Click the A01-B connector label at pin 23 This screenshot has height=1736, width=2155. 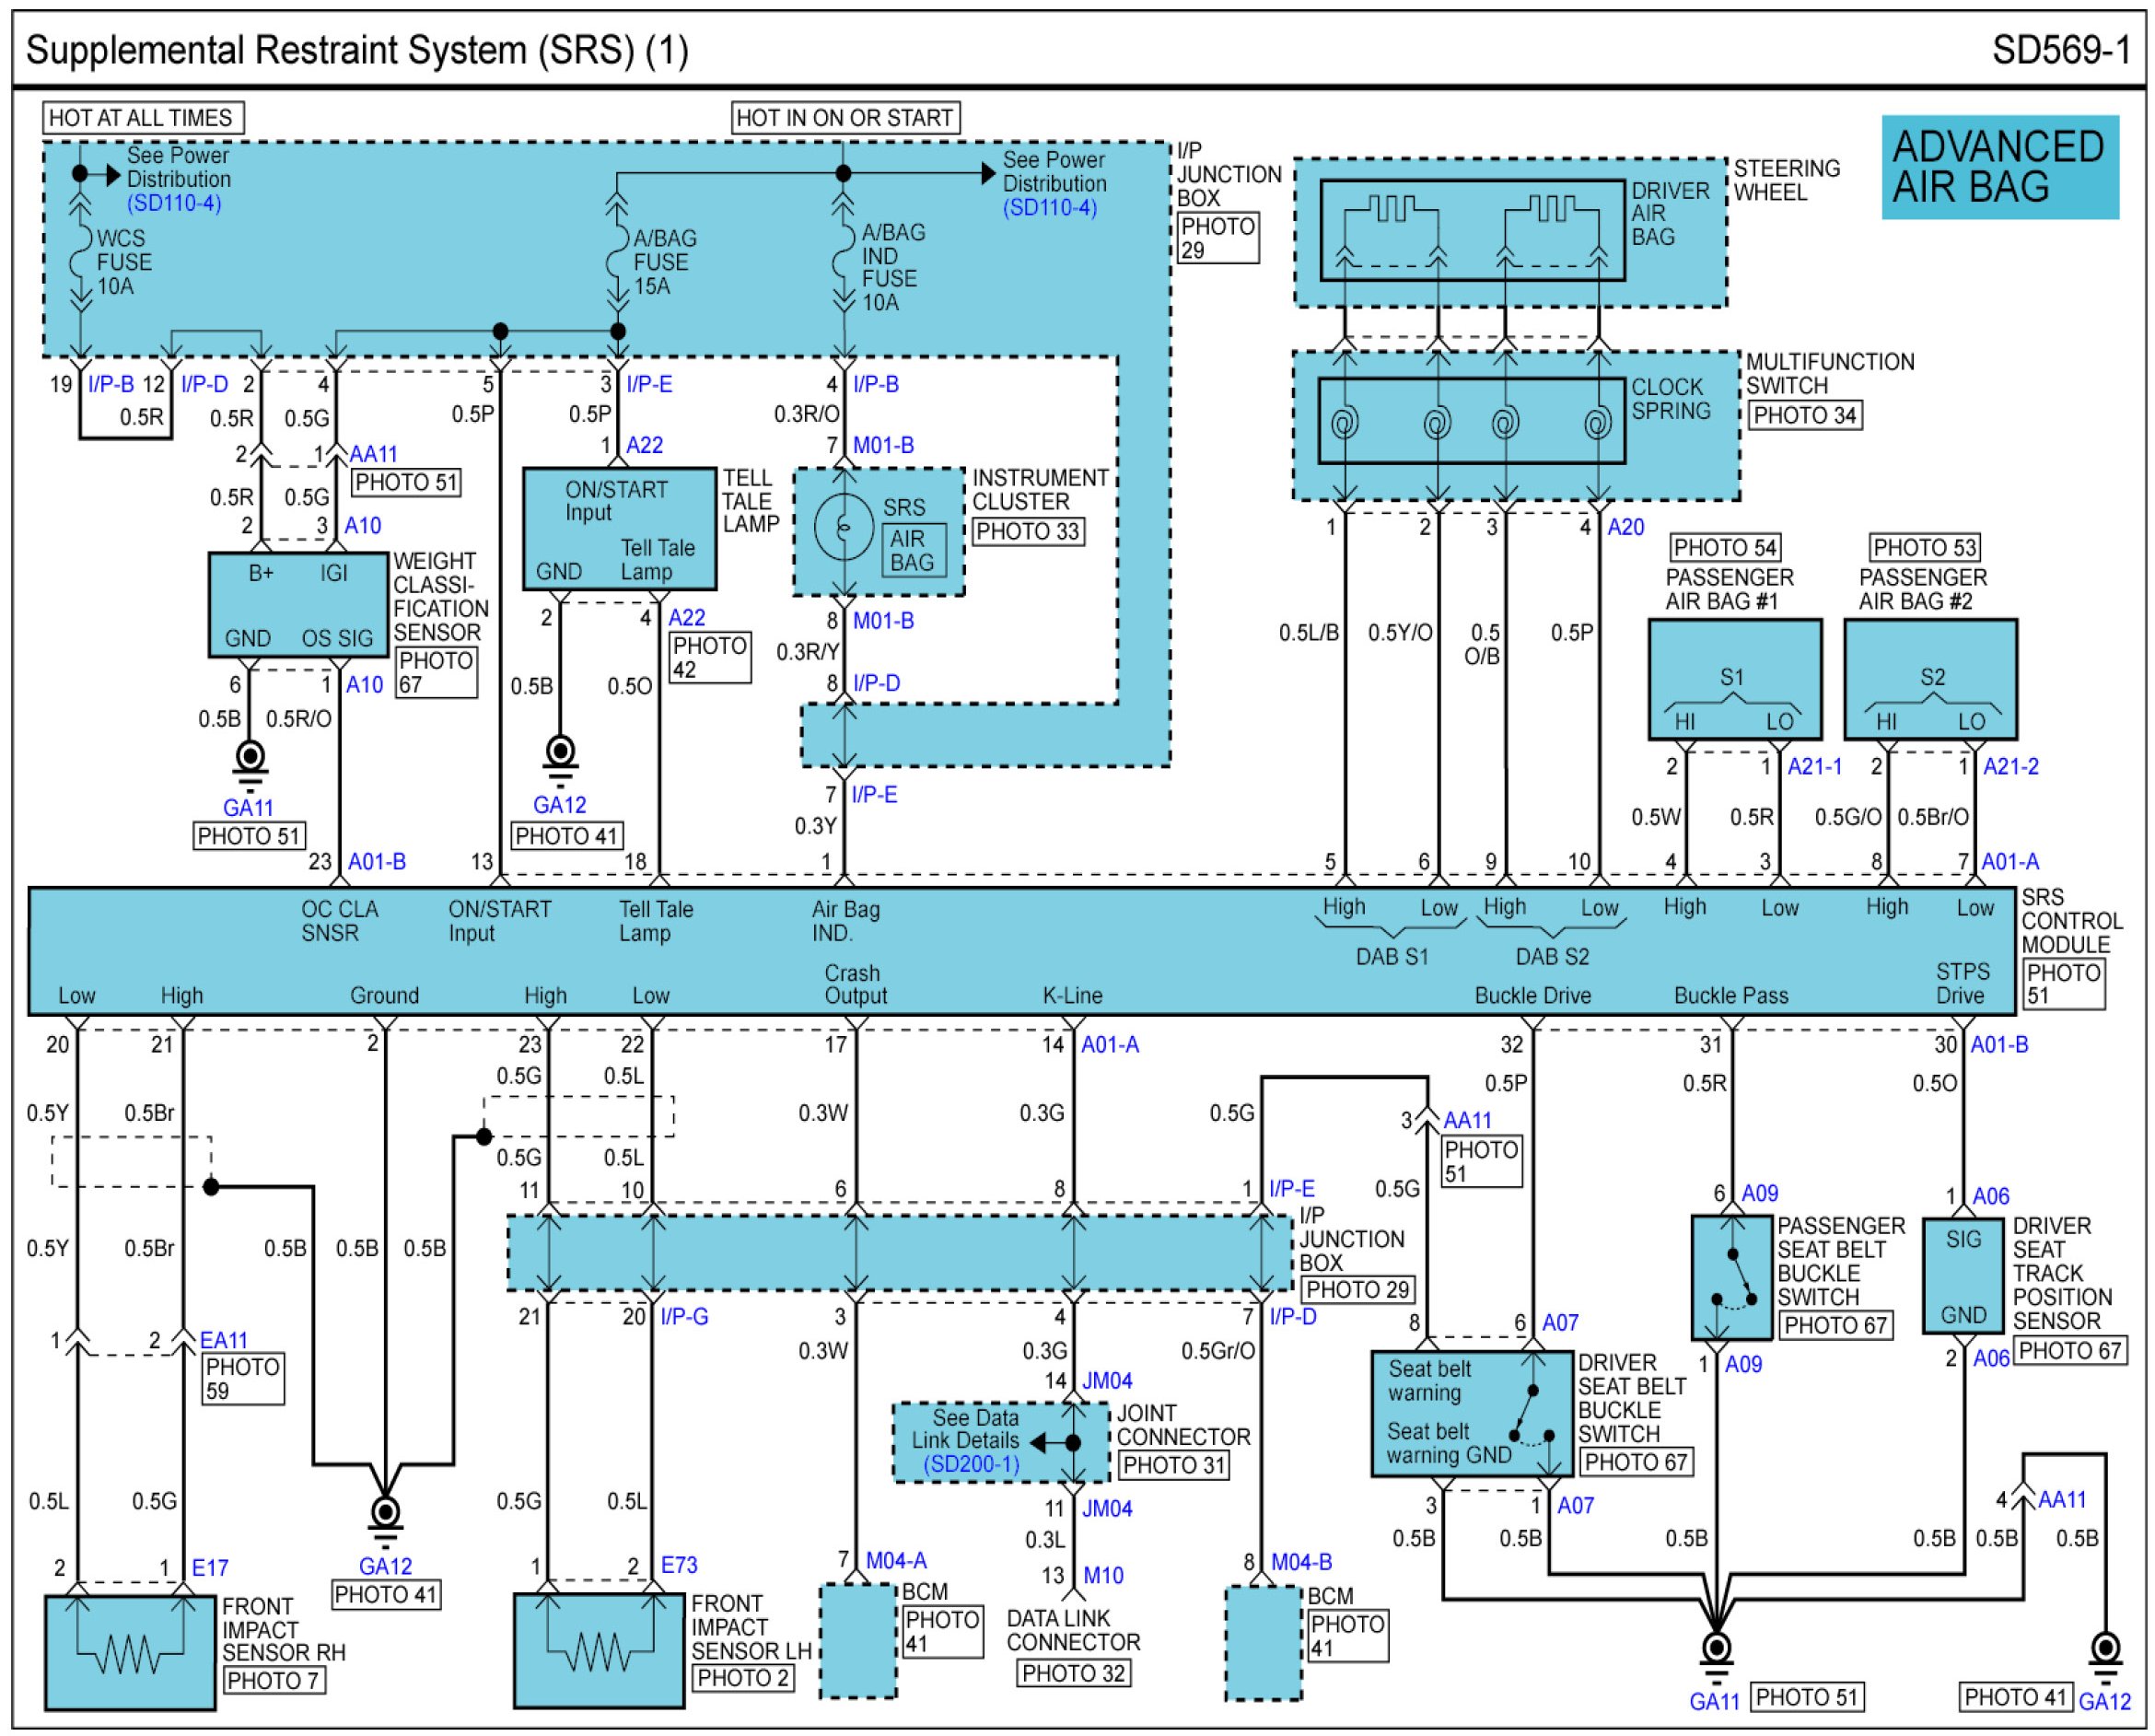[377, 862]
